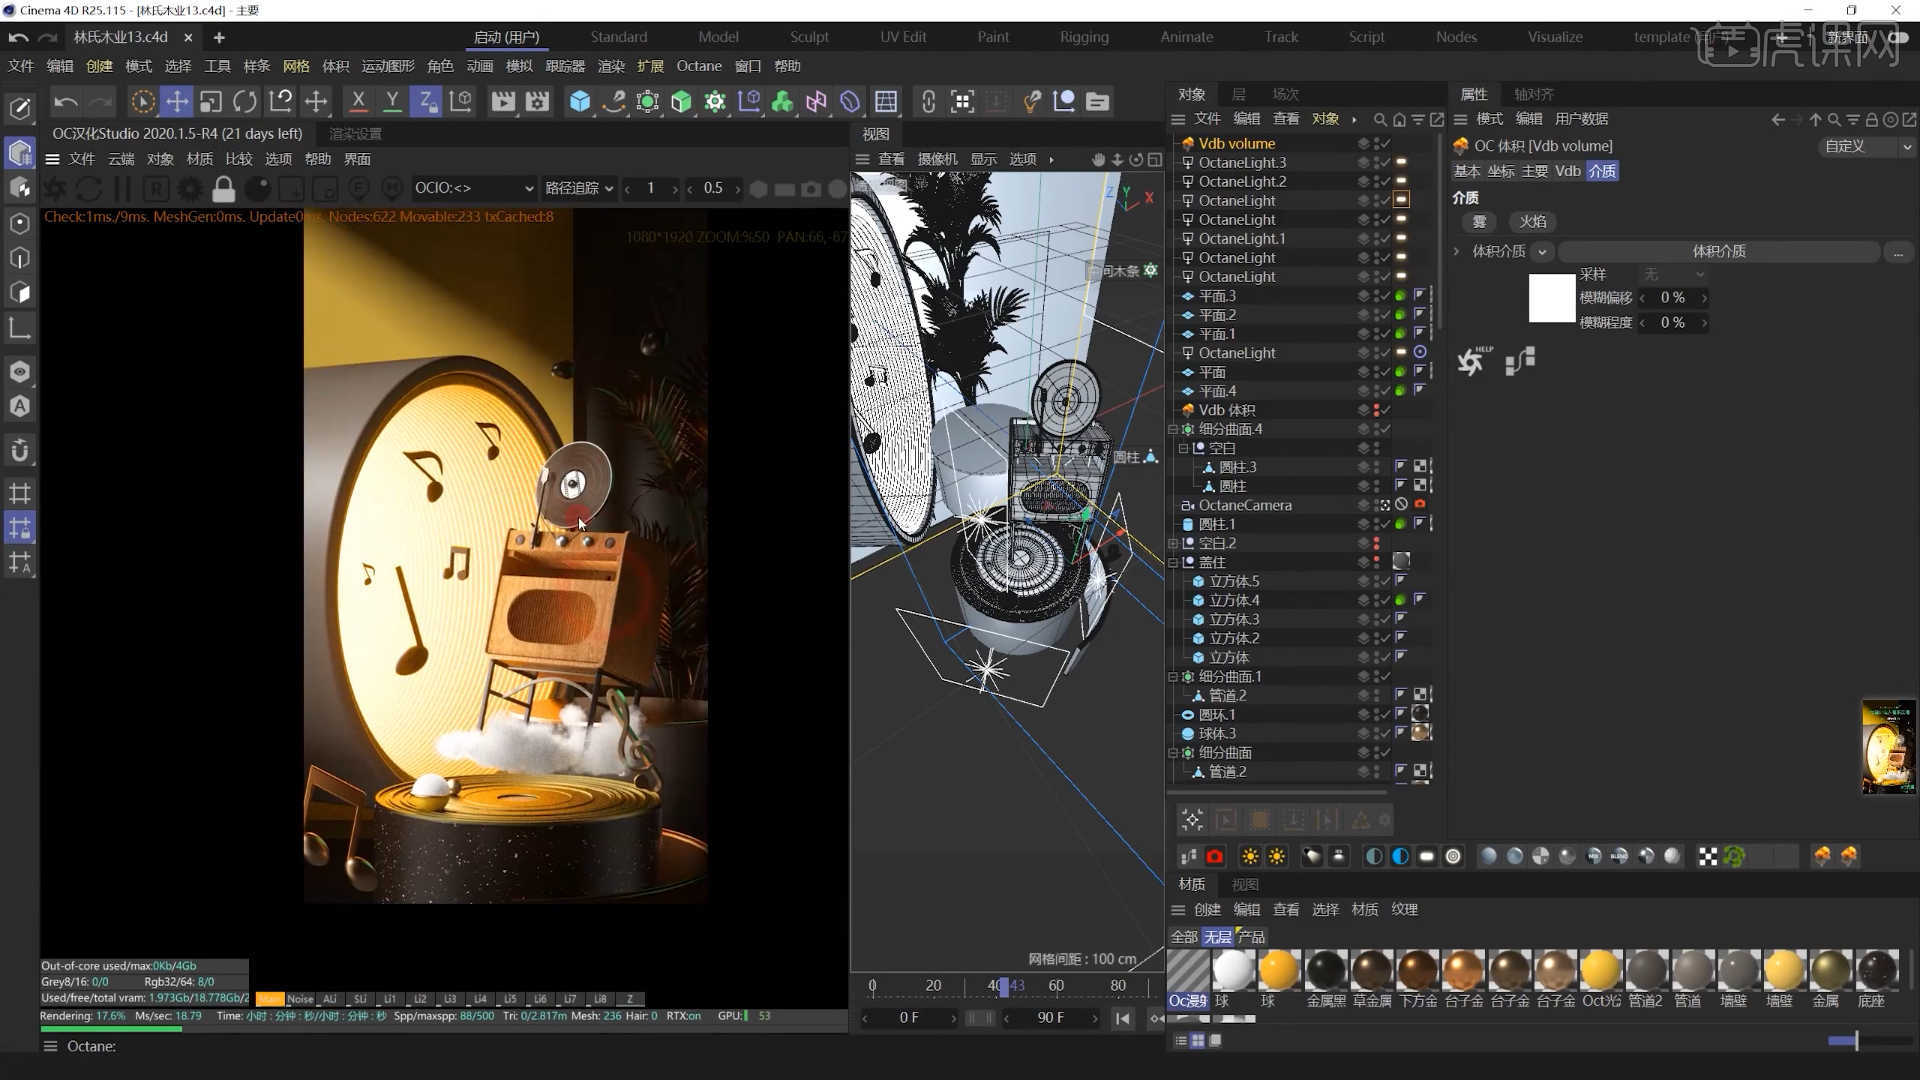Toggle X axis lock
This screenshot has height=1080, width=1920.
pos(357,101)
